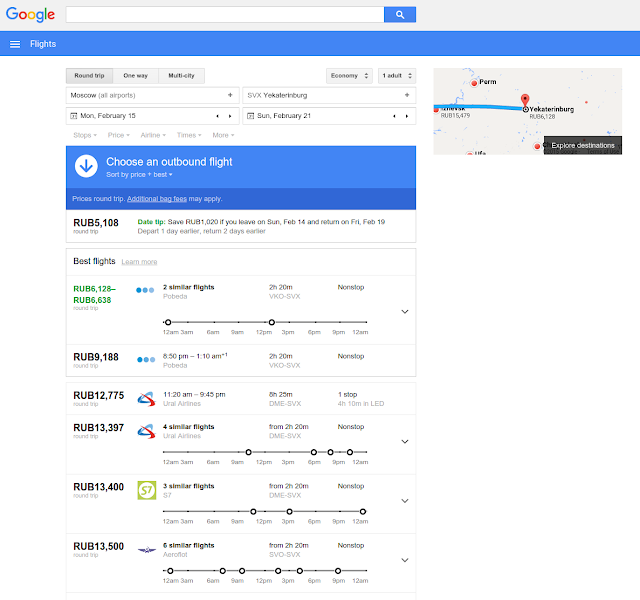640x600 pixels.
Task: Click the RUB5,108 date tip suggestion
Action: (241, 226)
